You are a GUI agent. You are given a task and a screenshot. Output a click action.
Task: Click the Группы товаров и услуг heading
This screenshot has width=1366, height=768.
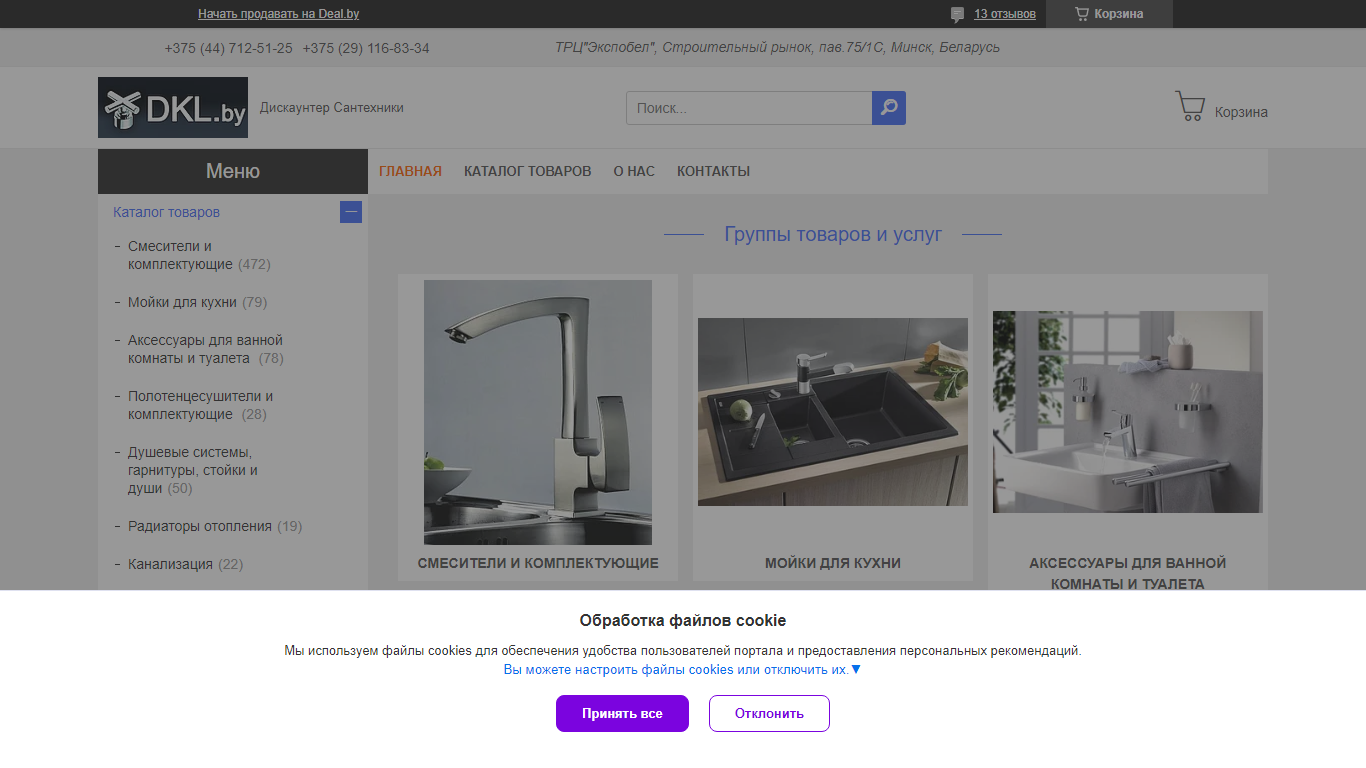[x=833, y=234]
